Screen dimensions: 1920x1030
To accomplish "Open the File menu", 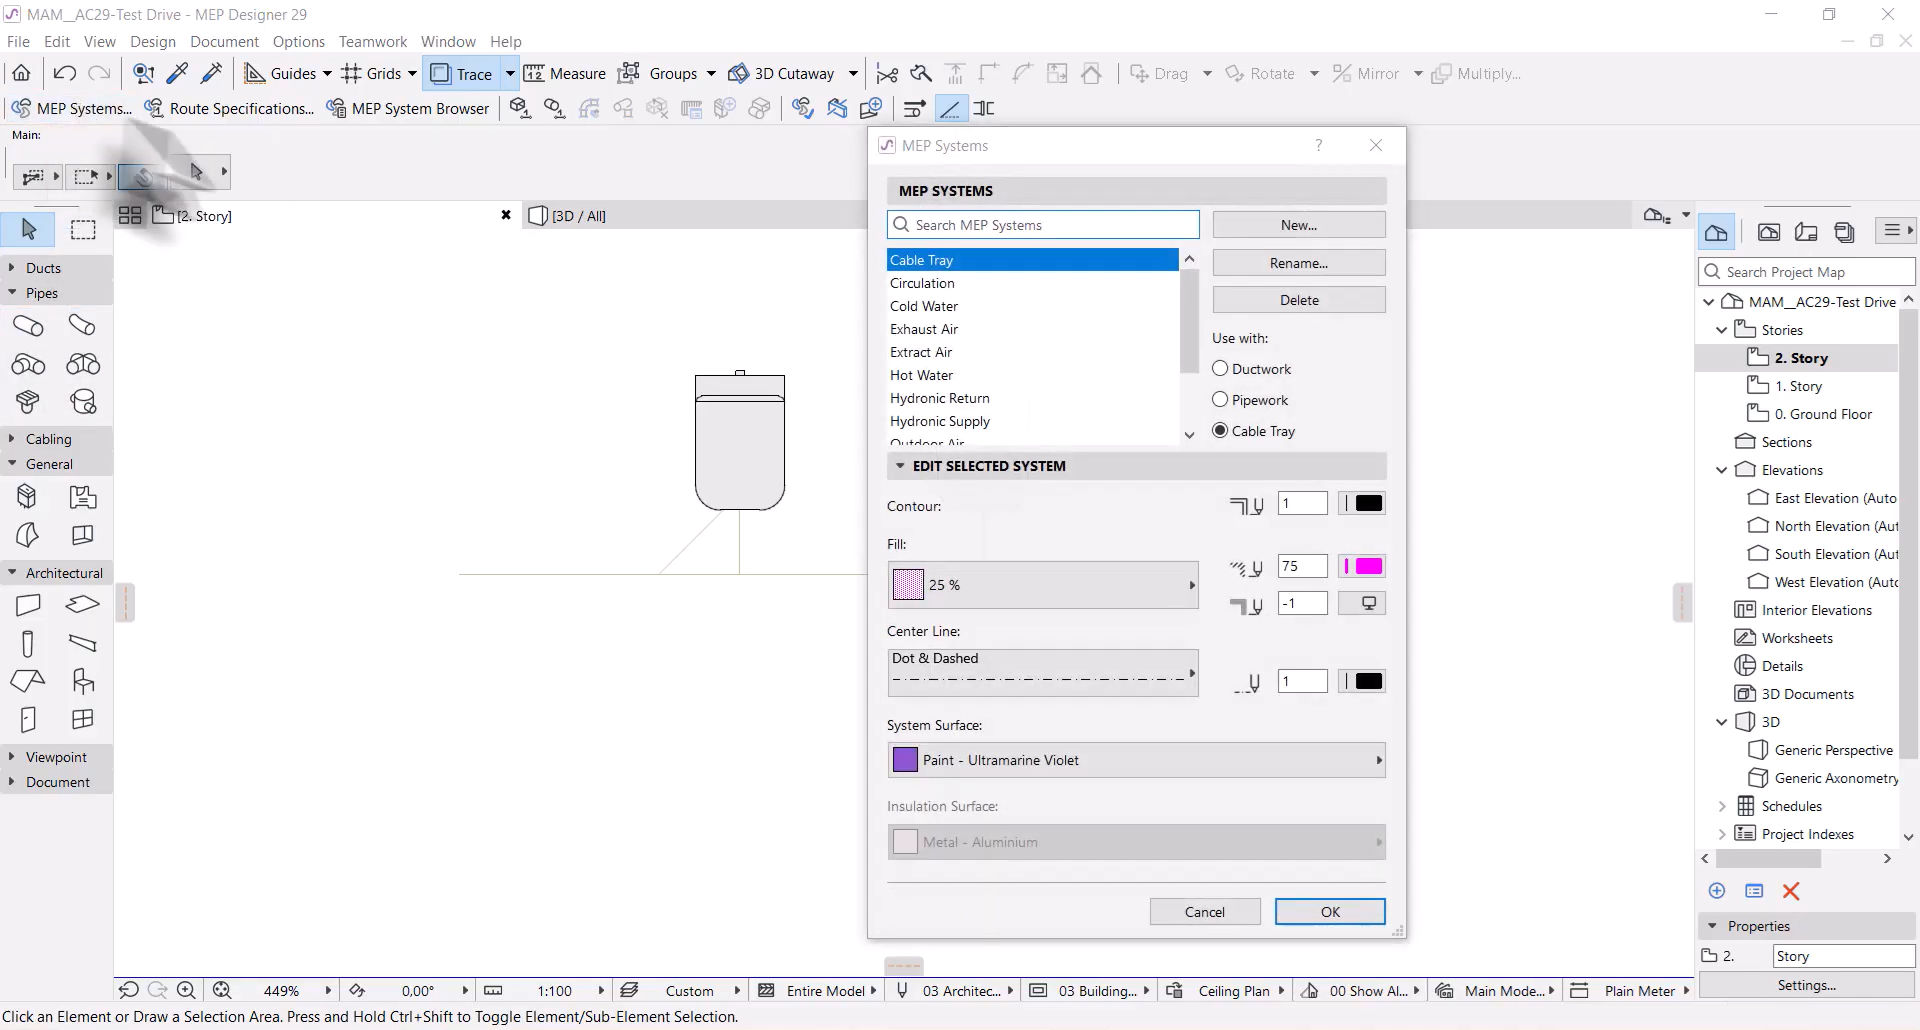I will (18, 41).
